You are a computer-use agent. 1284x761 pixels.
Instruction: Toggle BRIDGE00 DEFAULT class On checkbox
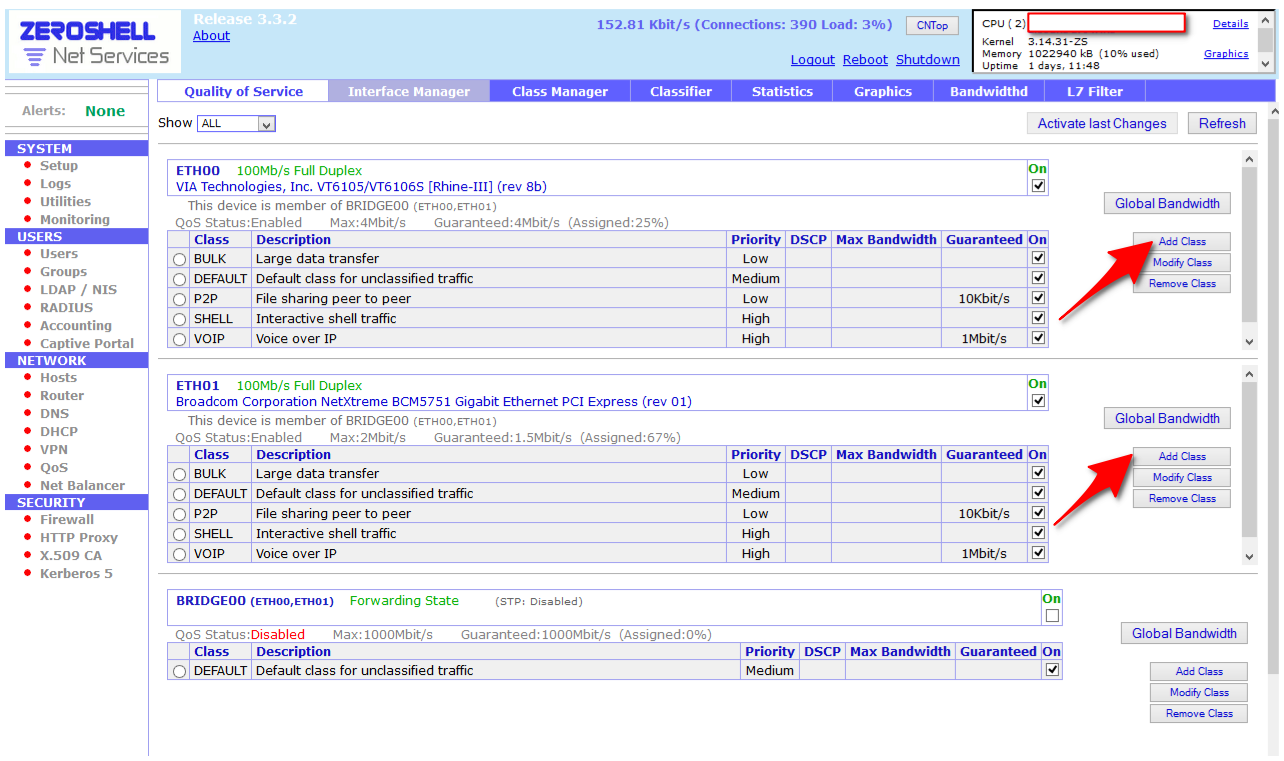(1052, 670)
